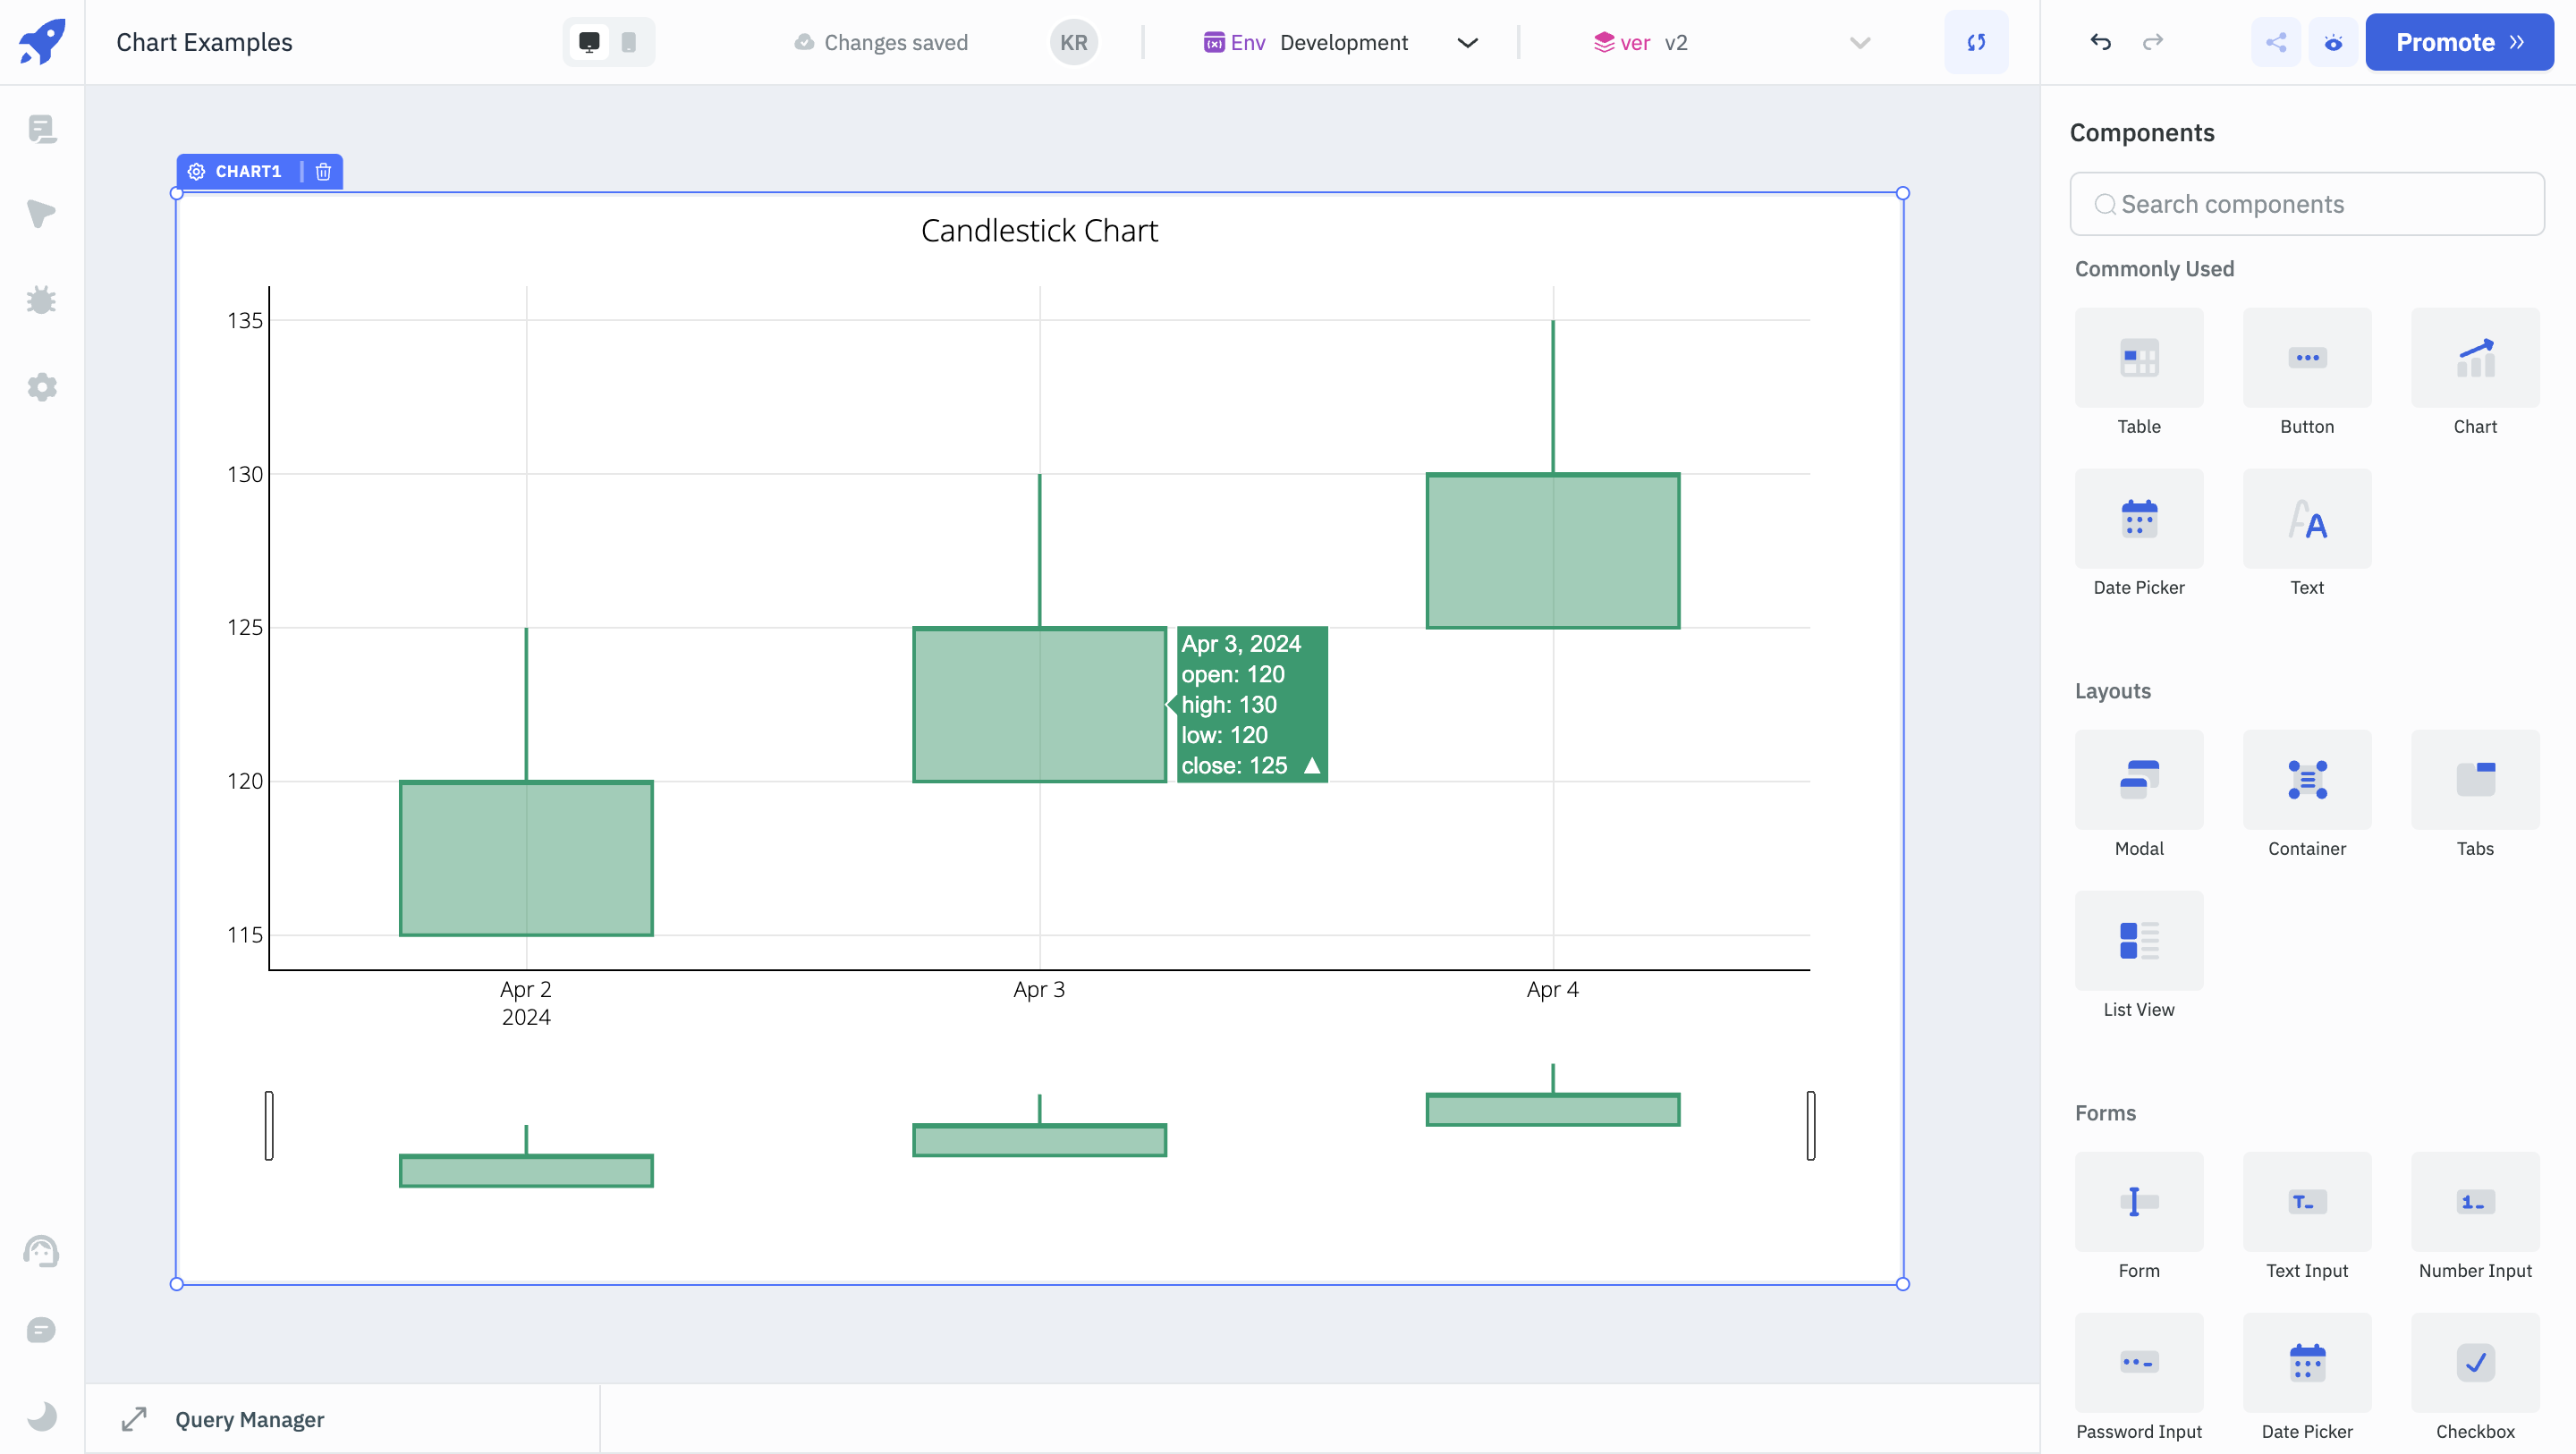Click the undo arrow
The width and height of the screenshot is (2576, 1454).
(x=2100, y=42)
